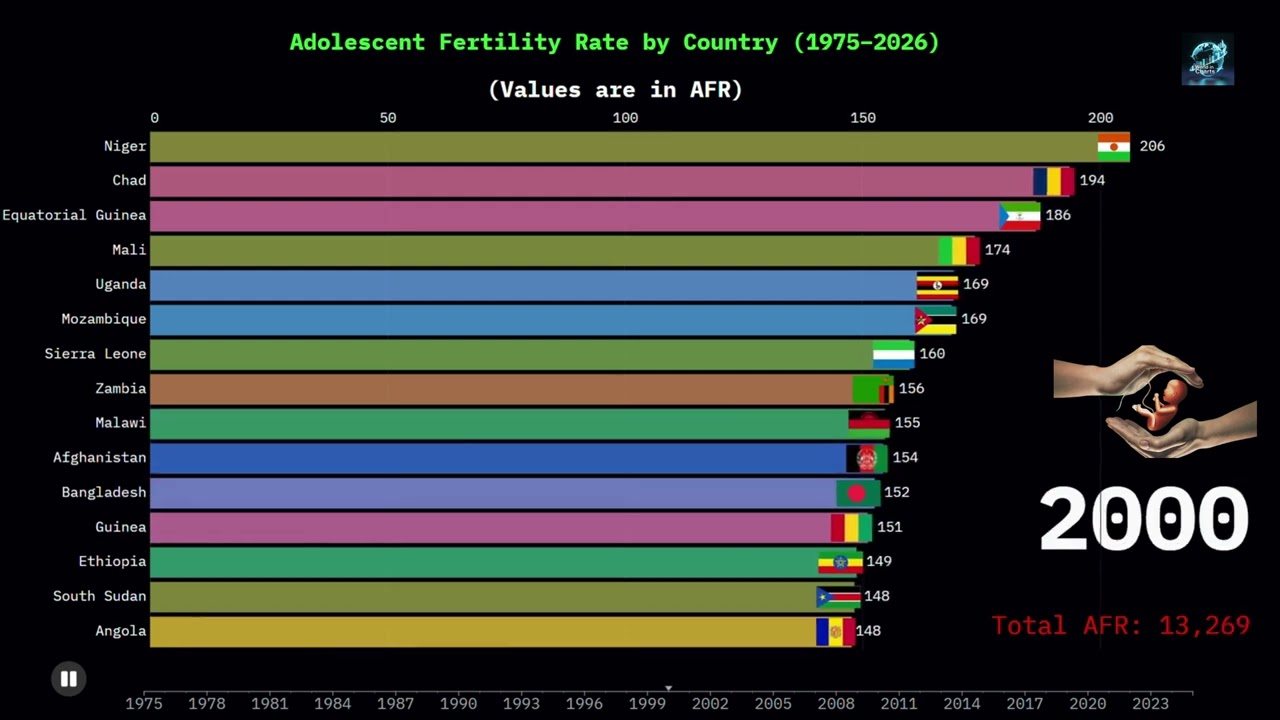Click the '(Values are in AFR)' subtitle

tap(615, 89)
